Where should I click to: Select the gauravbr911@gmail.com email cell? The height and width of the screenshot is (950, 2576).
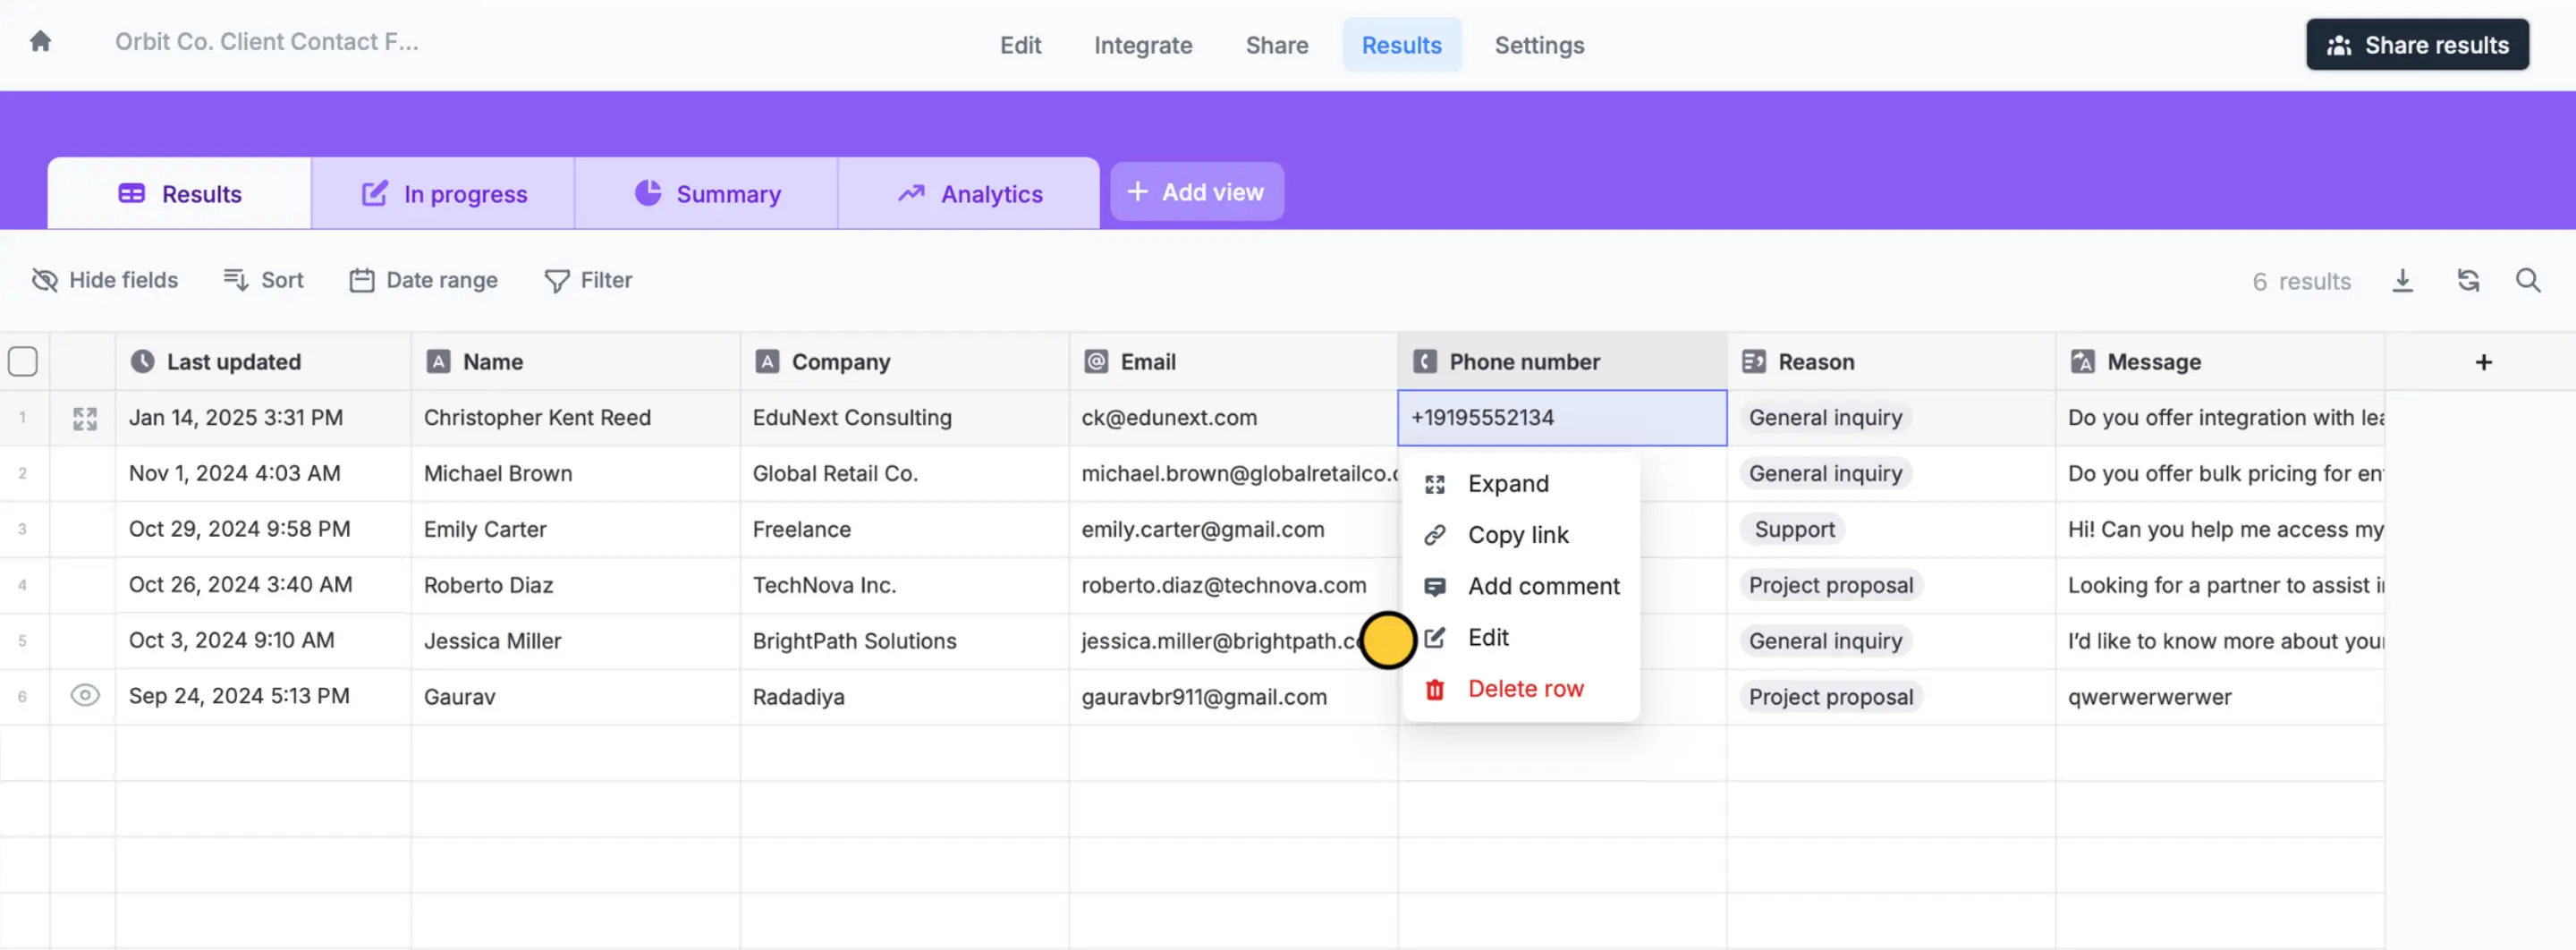[x=1233, y=697]
